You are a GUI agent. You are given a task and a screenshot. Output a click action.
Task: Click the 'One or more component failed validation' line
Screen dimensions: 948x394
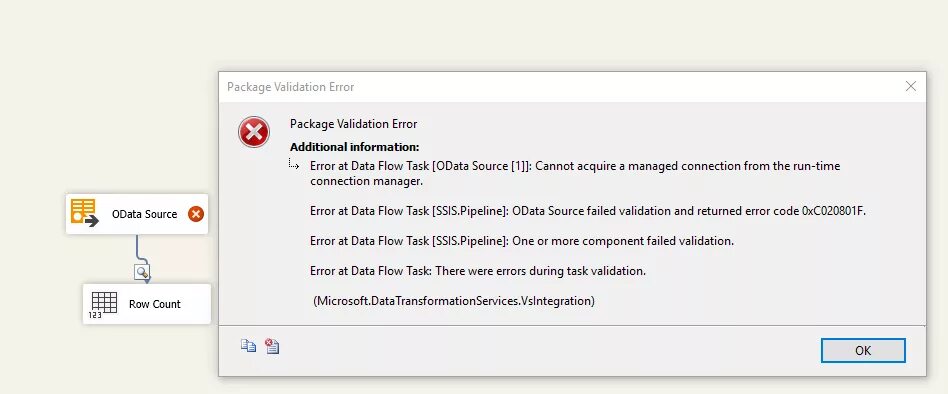click(x=522, y=241)
